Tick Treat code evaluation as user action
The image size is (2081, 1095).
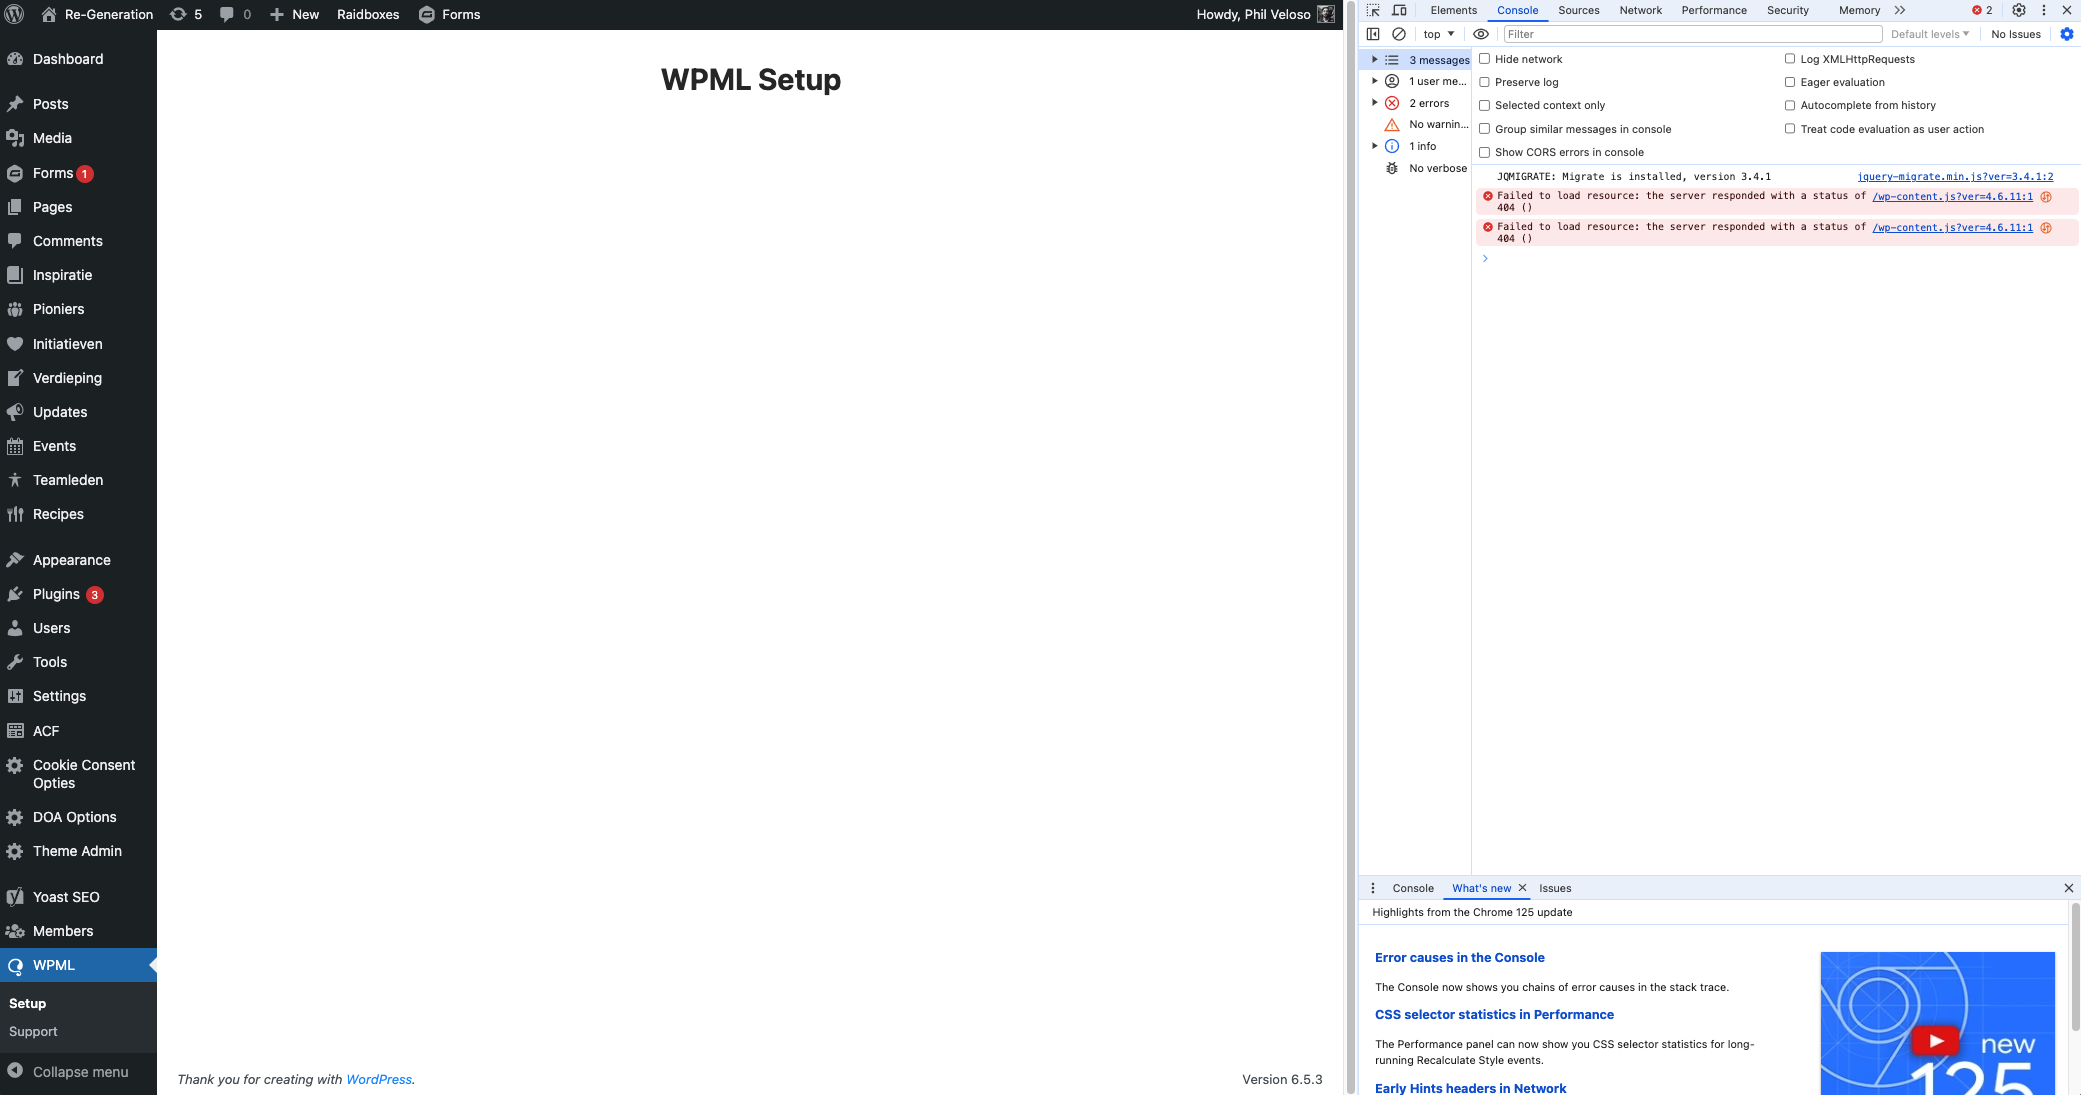pos(1790,129)
